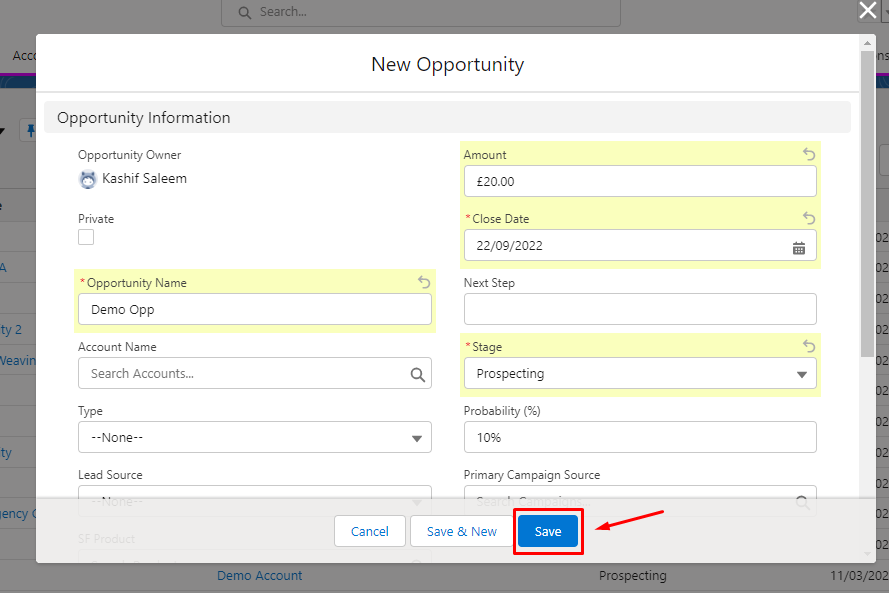Open the Close Date calendar picker

tap(799, 245)
